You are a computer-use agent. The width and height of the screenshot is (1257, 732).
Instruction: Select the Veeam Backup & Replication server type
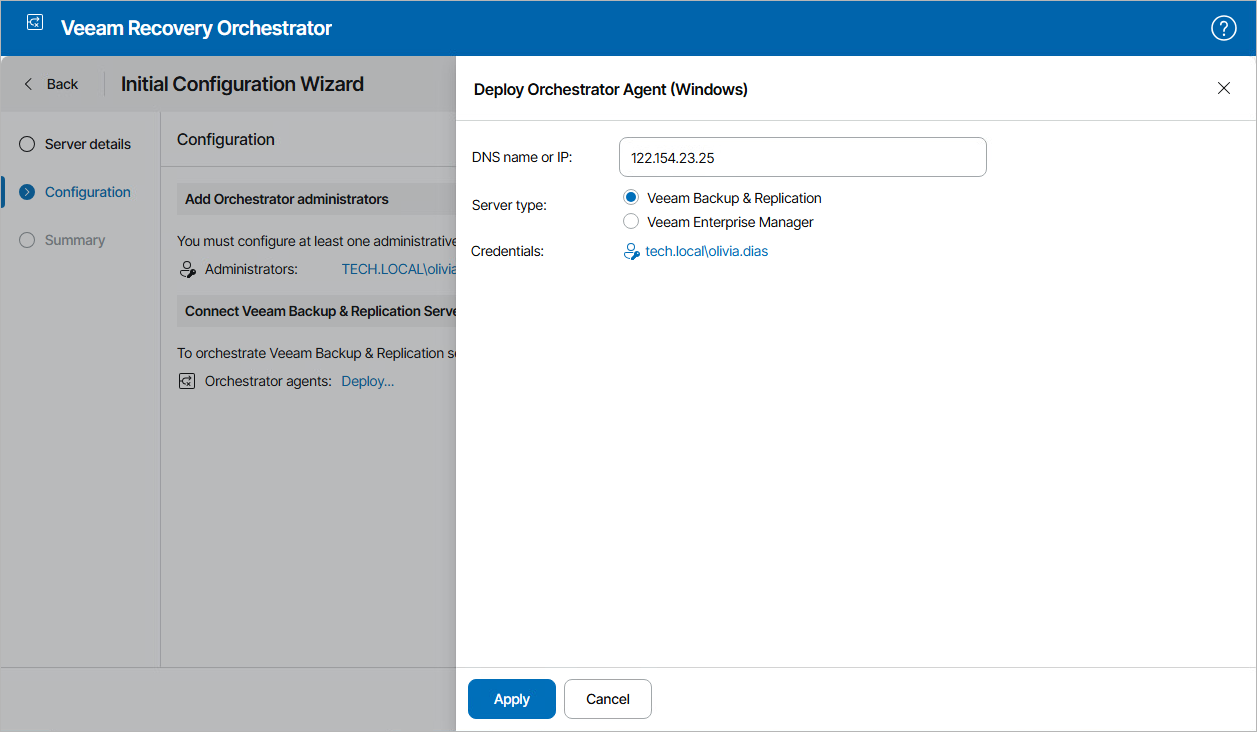[x=631, y=197]
